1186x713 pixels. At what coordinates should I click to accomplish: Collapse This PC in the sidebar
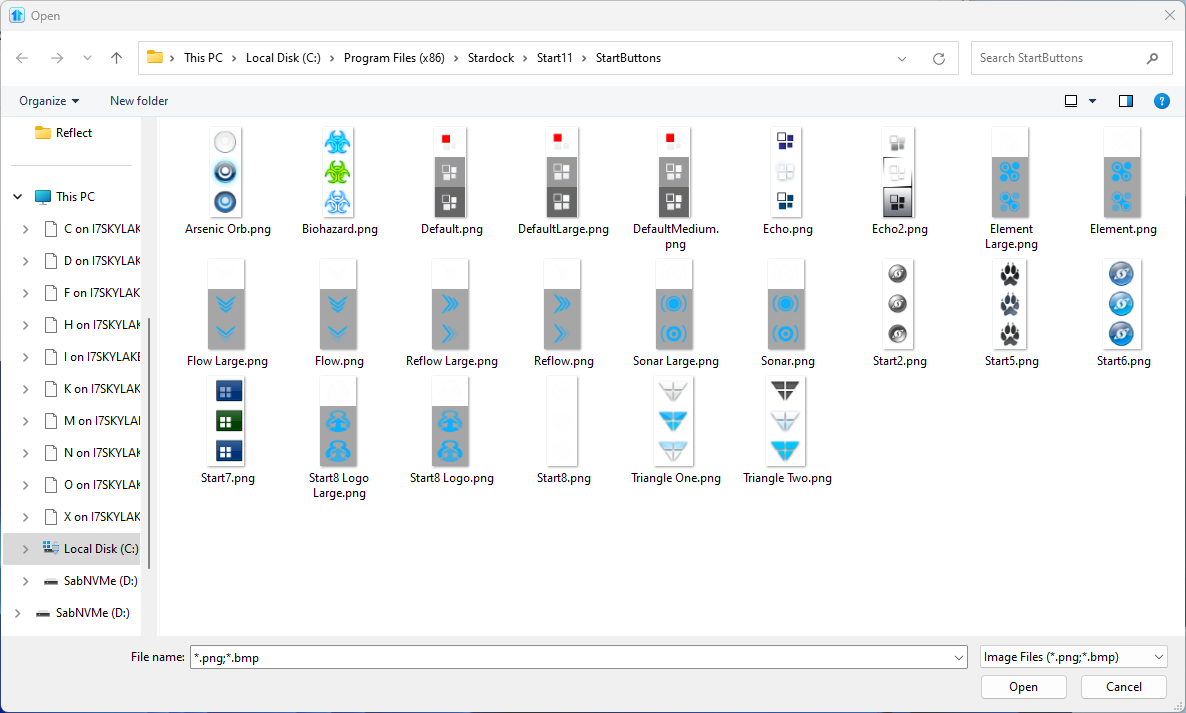[17, 196]
